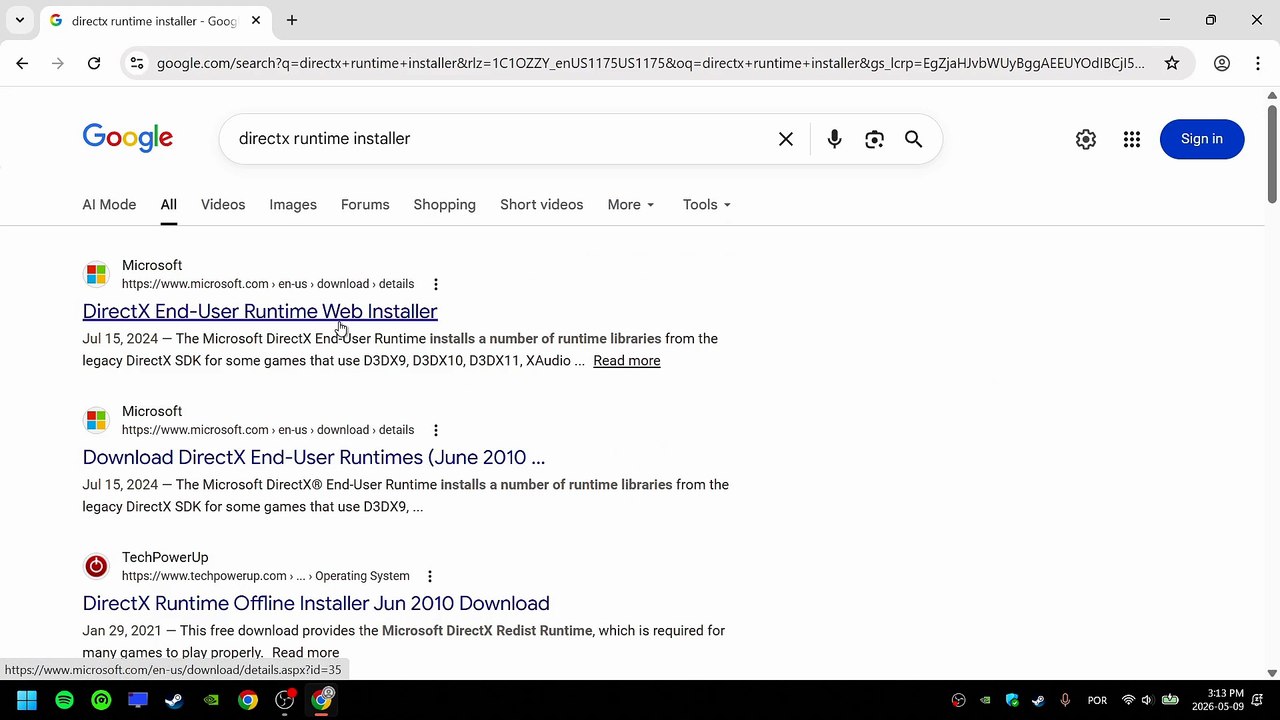This screenshot has height=720, width=1280.
Task: Open the Shopping results tab
Action: click(445, 205)
